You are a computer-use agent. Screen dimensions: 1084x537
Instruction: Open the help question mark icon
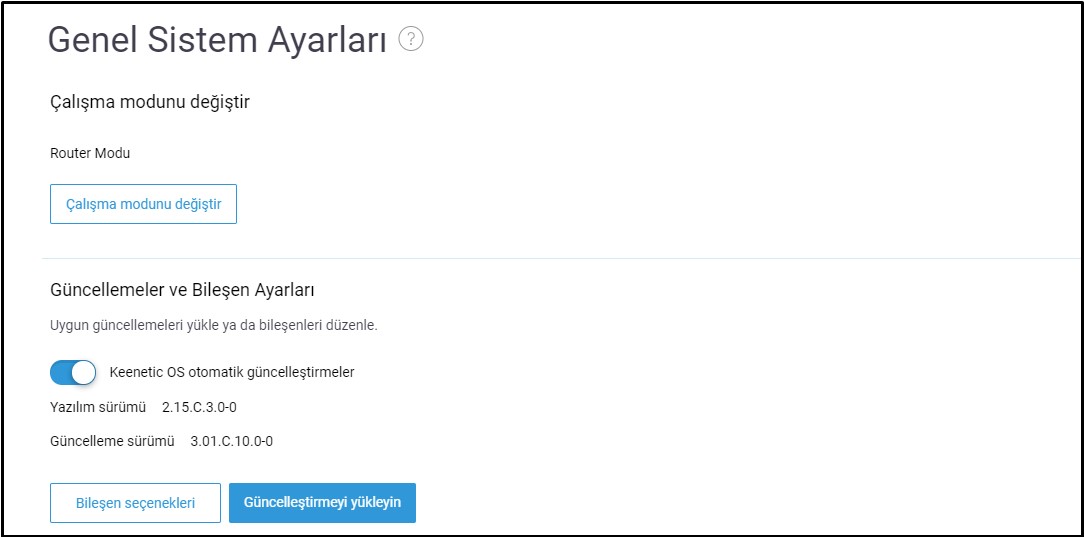coord(411,39)
